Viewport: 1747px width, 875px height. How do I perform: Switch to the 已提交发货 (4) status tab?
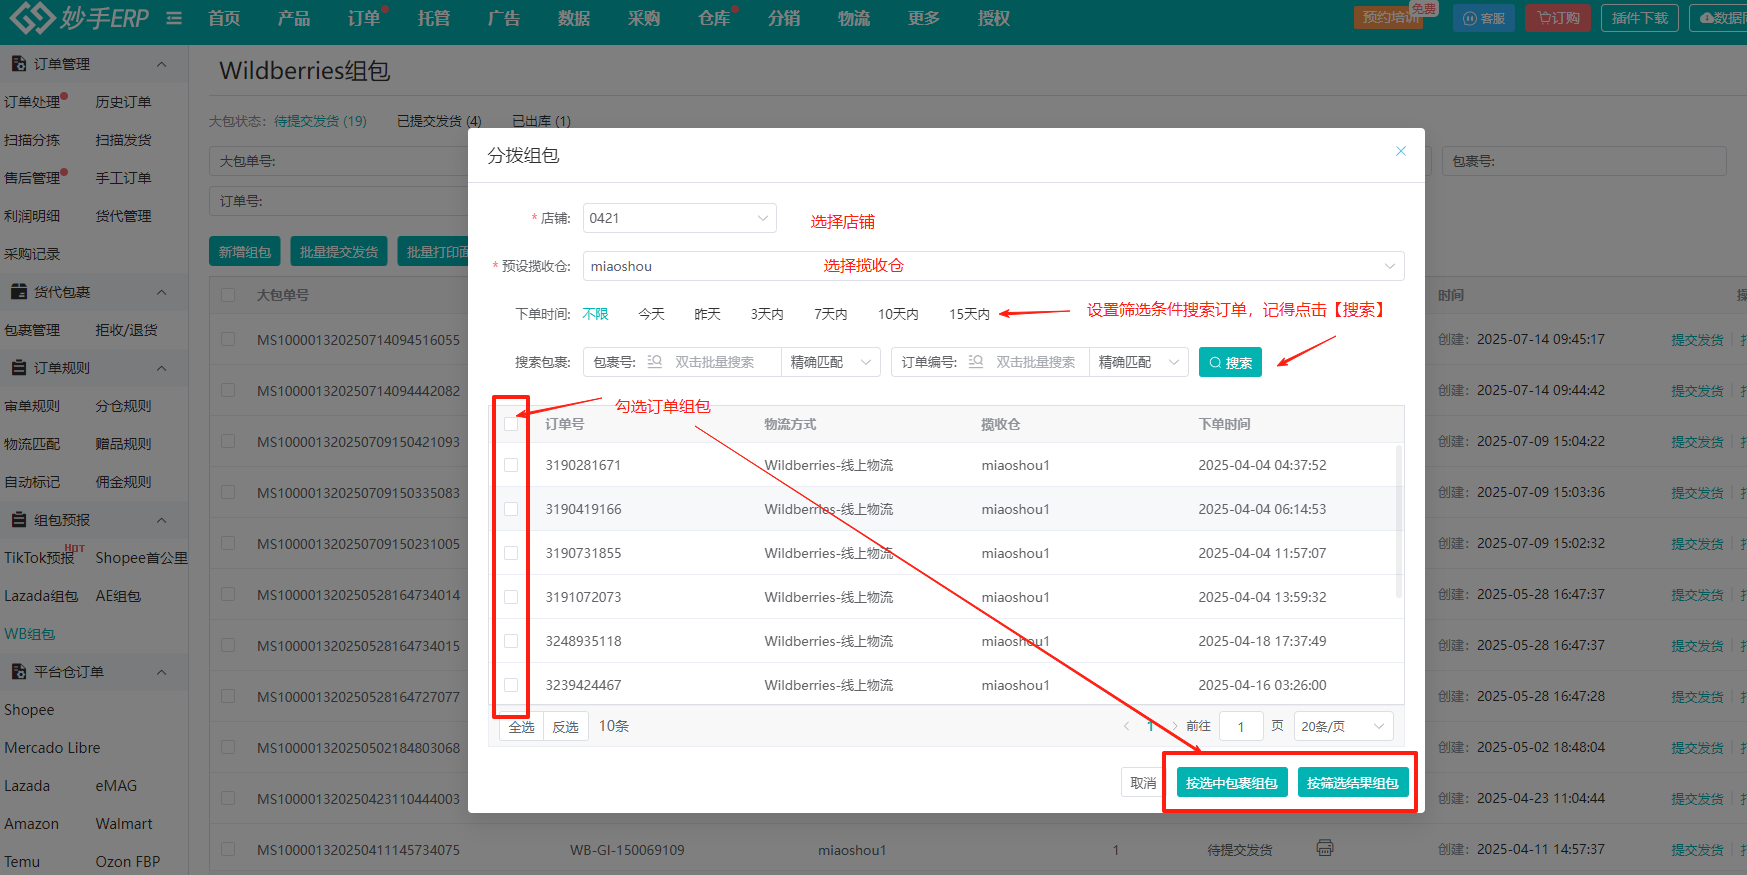click(439, 121)
